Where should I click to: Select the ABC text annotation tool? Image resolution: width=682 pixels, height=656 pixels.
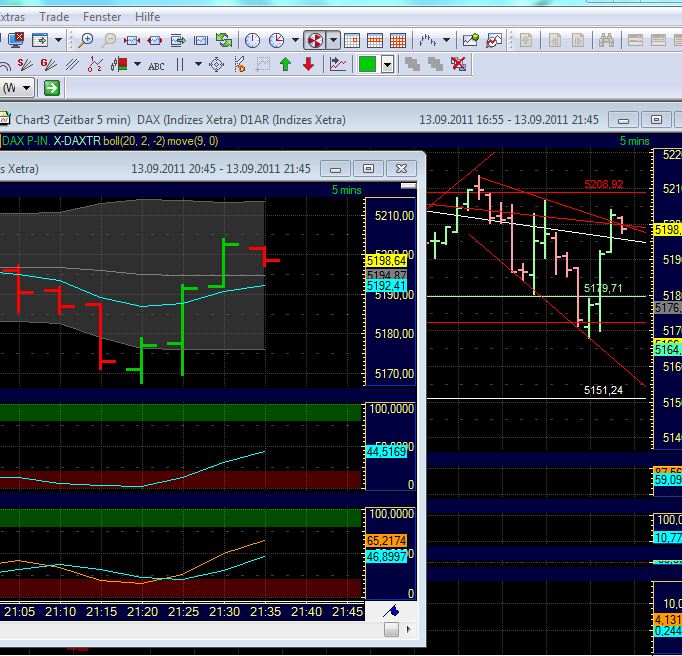156,65
